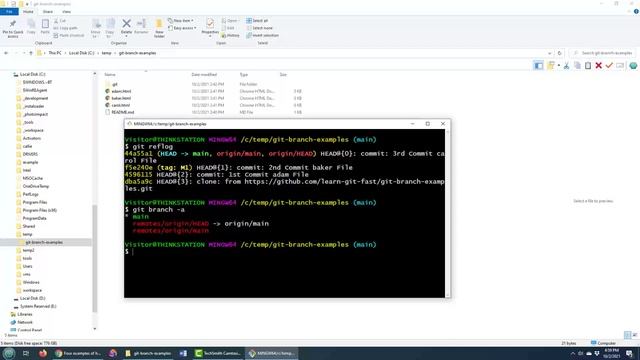Open address bar history dropdown
The height and width of the screenshot is (360, 640).
tap(549, 53)
